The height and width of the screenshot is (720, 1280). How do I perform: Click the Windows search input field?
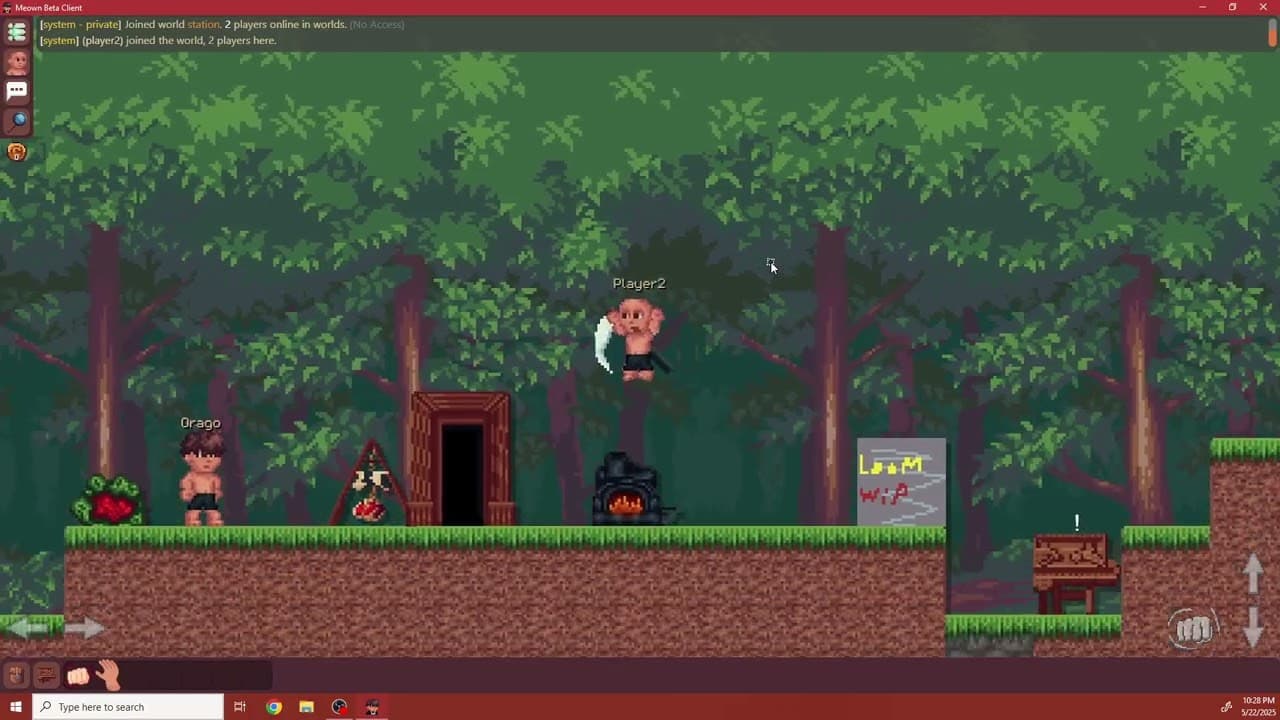coord(130,707)
